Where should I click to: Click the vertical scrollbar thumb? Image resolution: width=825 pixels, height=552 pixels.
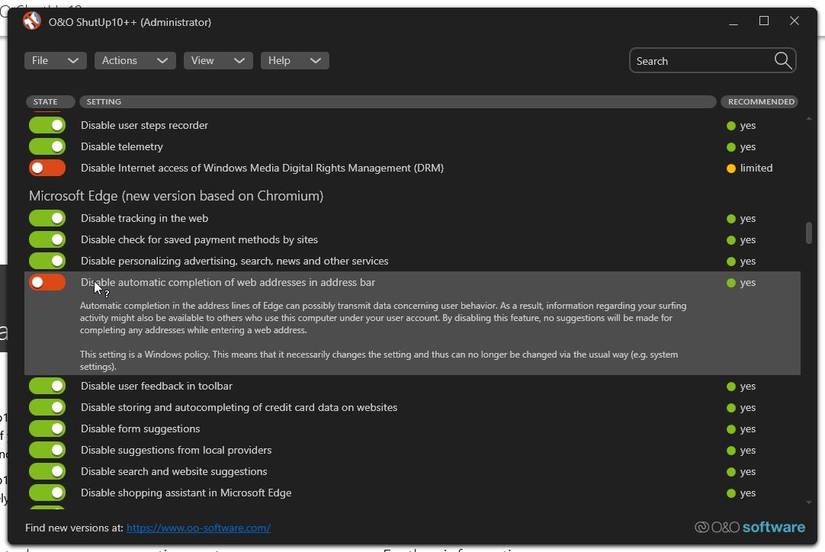point(809,233)
